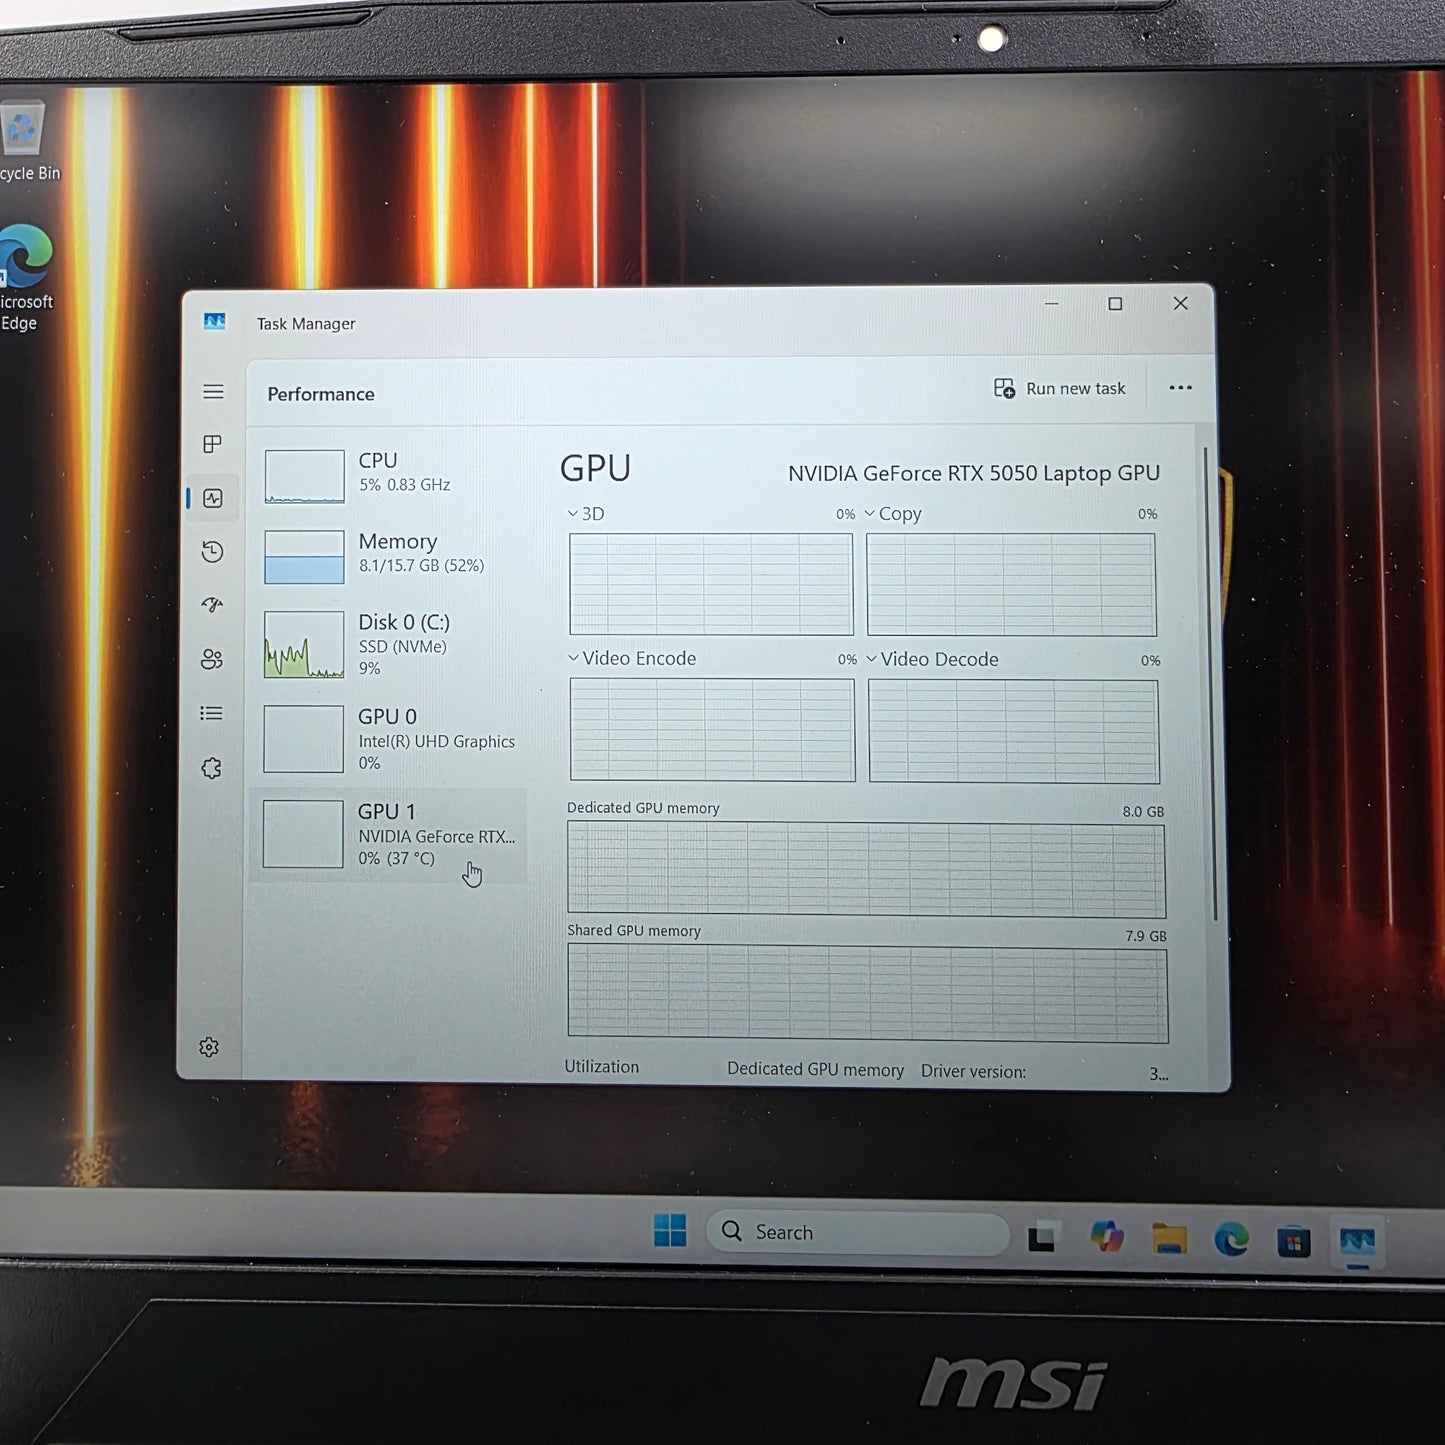This screenshot has width=1445, height=1445.
Task: Open Microsoft Store from the taskbar
Action: [x=1293, y=1242]
